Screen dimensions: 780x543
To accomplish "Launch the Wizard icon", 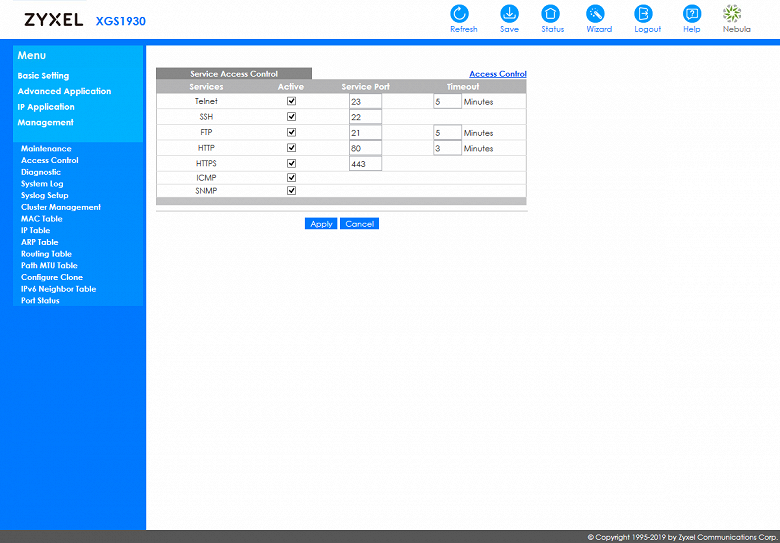I will pyautogui.click(x=595, y=13).
